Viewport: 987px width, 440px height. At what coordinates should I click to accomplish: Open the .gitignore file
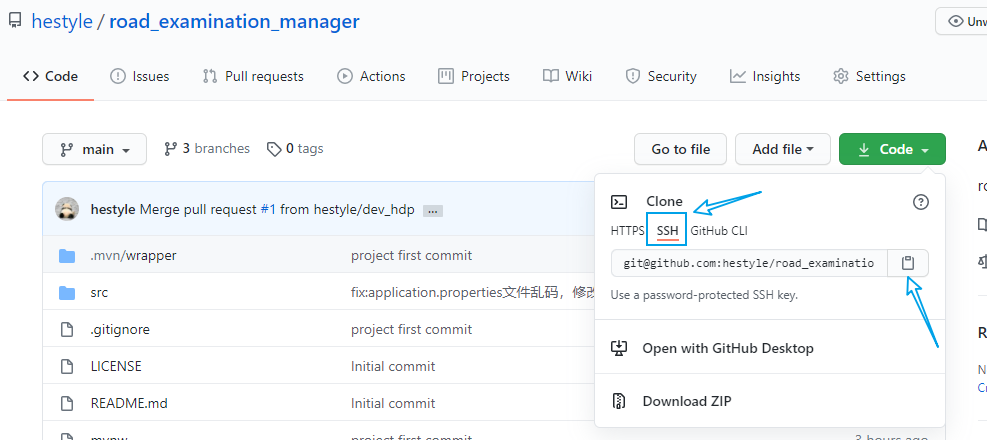click(120, 329)
